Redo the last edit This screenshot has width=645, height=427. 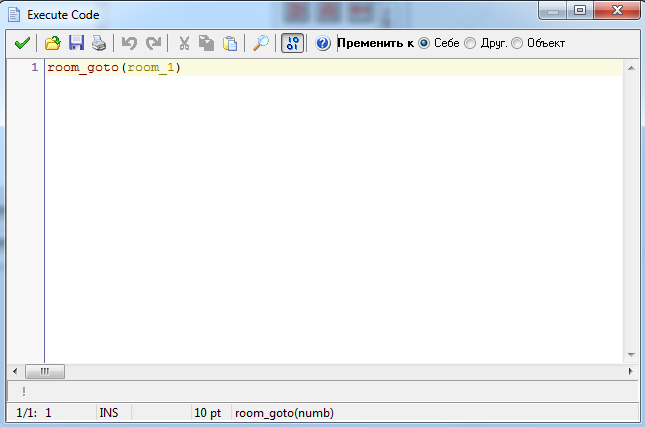point(153,43)
